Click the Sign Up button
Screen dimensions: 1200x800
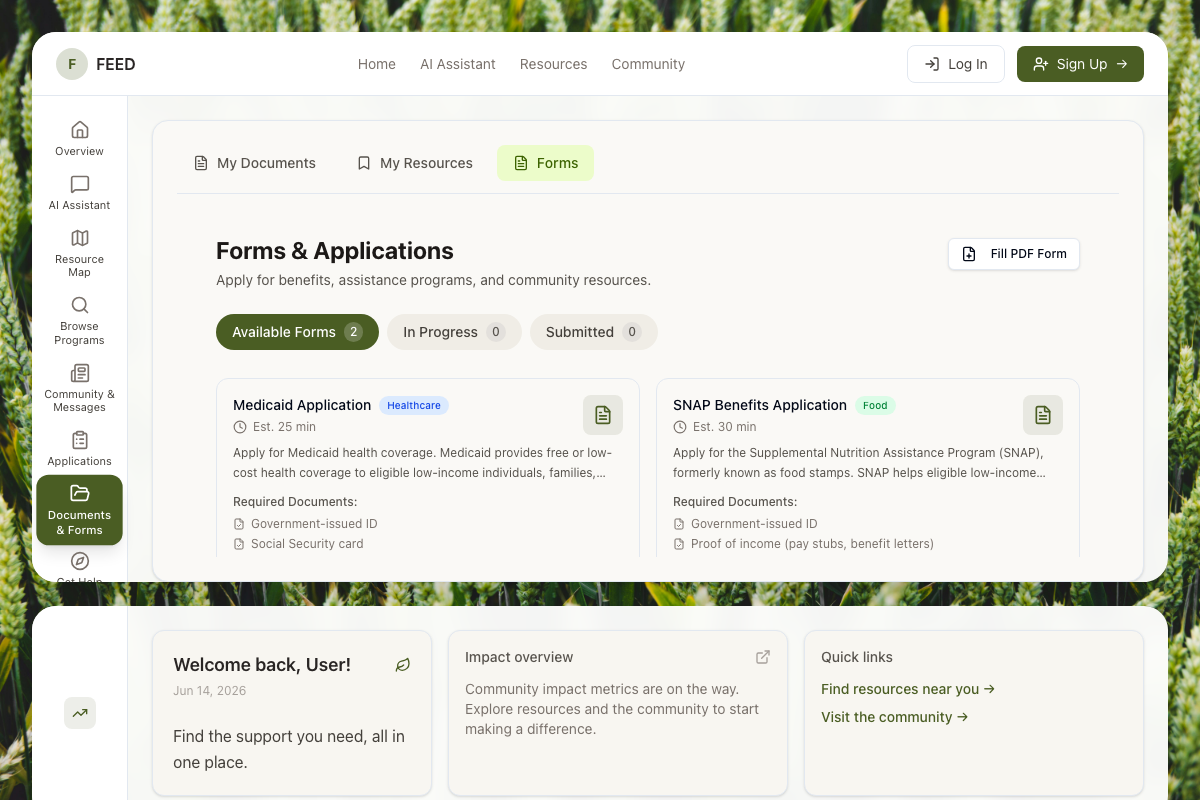1080,64
